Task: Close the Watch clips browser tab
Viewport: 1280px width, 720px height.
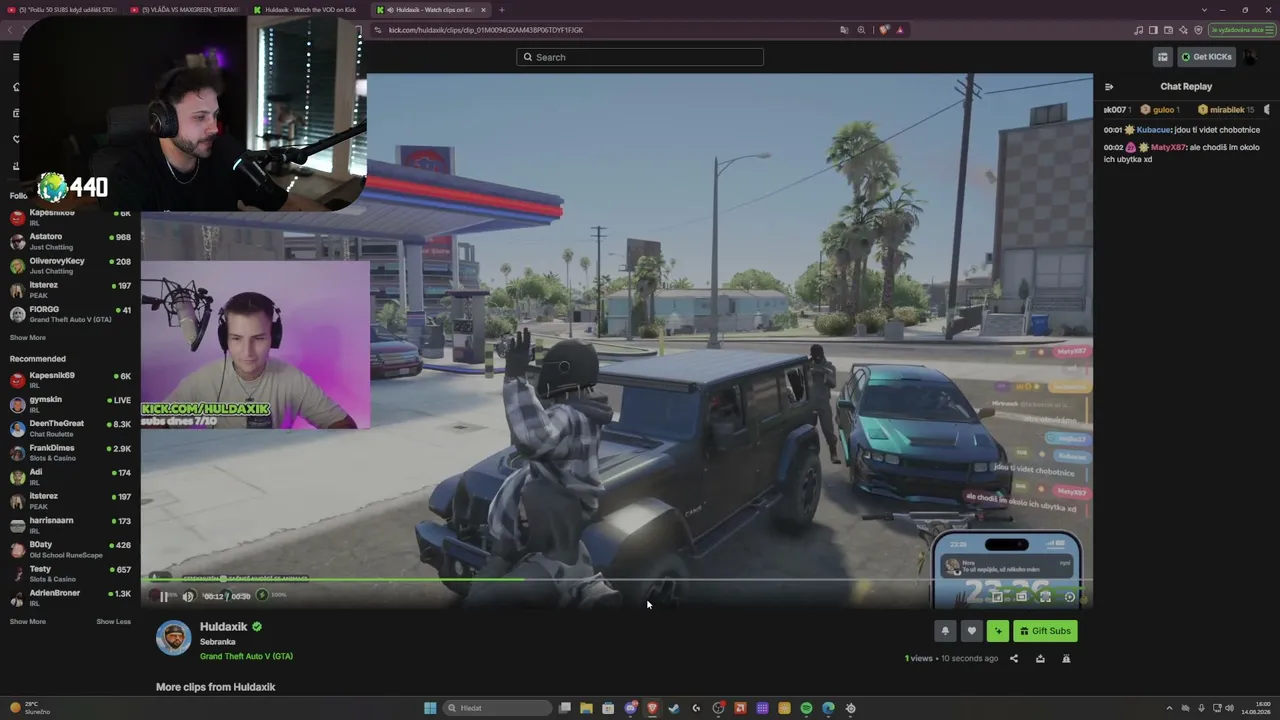Action: [x=483, y=10]
